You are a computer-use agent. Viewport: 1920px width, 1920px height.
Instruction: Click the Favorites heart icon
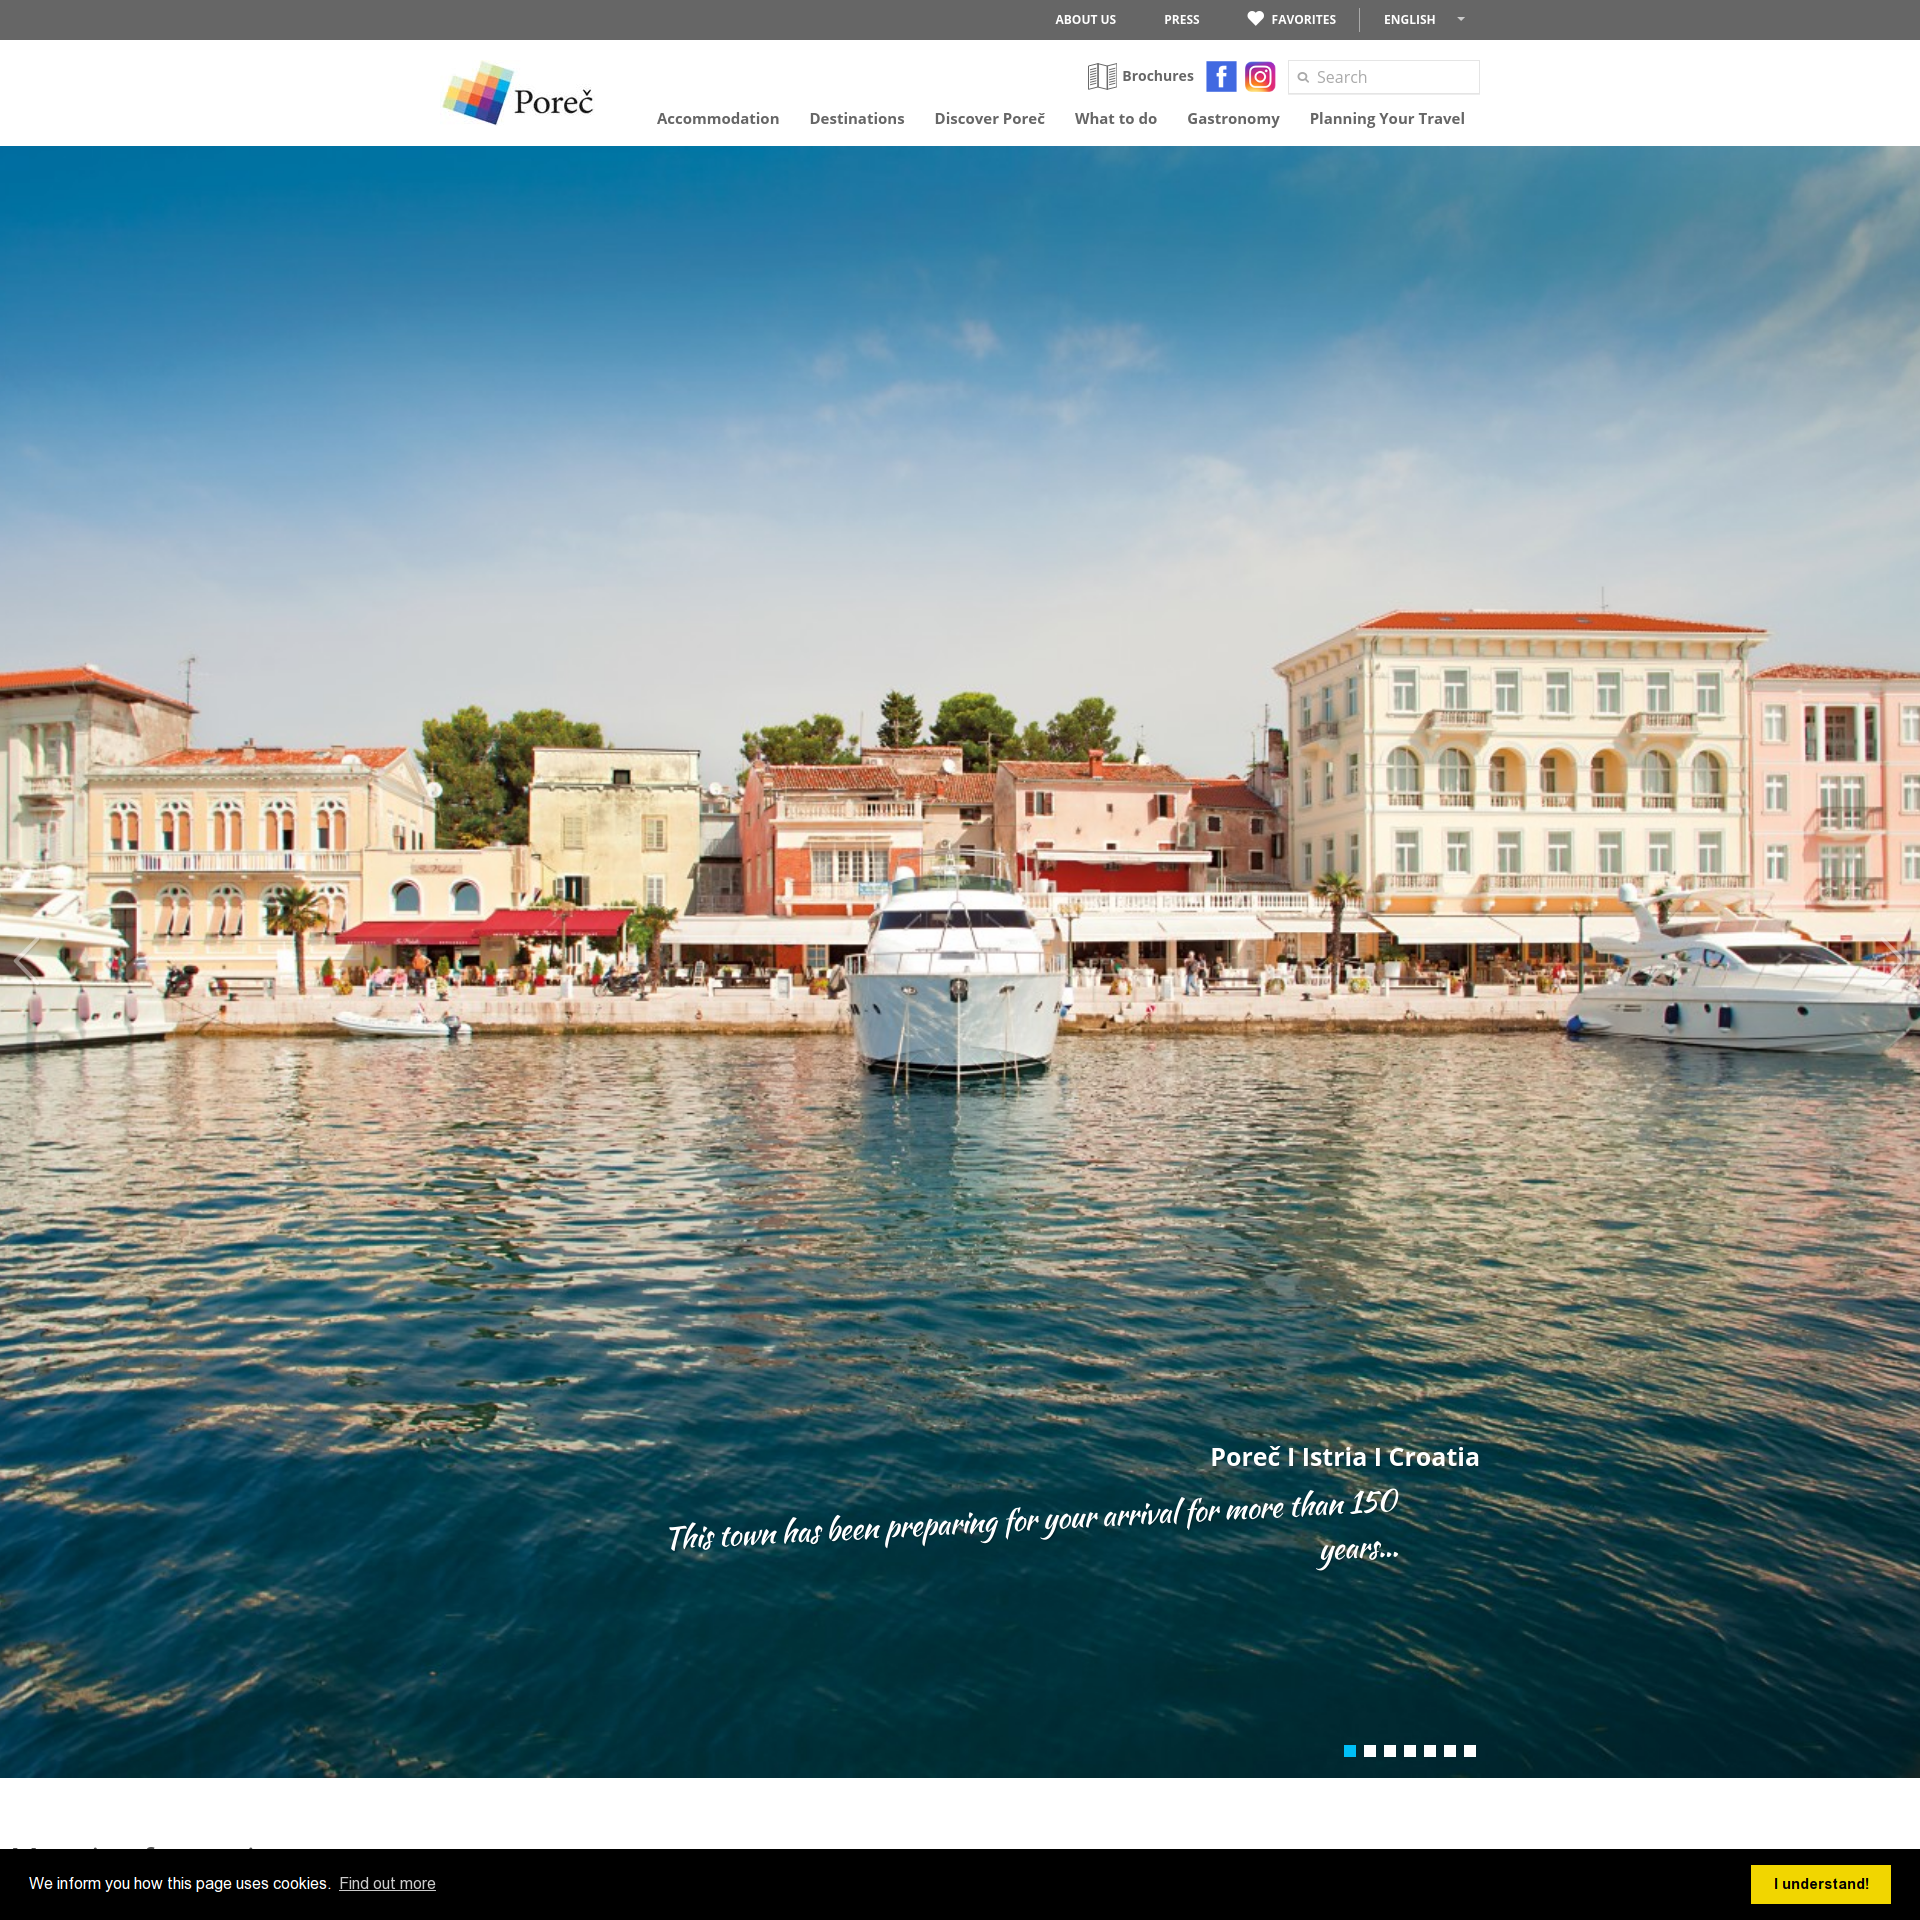tap(1255, 19)
